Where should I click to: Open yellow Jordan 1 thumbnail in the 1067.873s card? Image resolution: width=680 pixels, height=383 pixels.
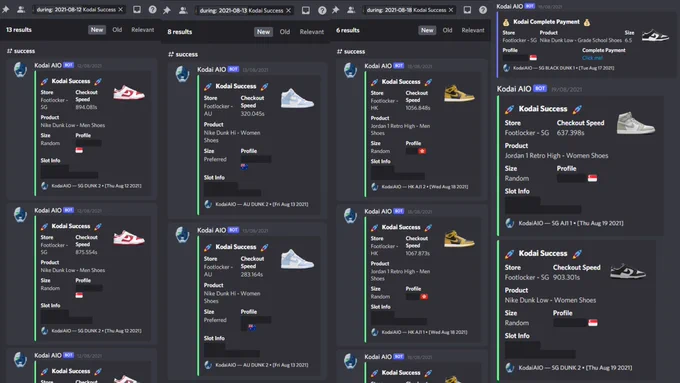459,239
